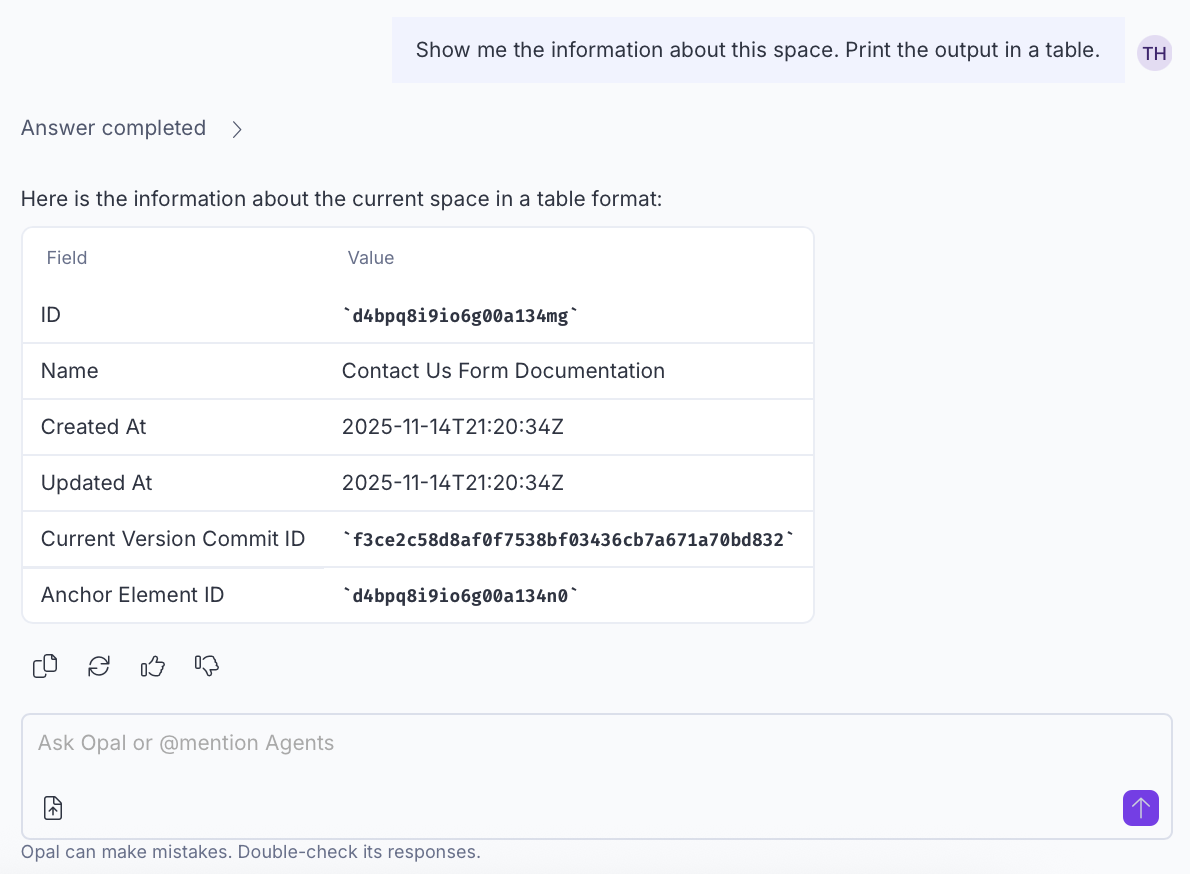Click the Value column header

(371, 258)
